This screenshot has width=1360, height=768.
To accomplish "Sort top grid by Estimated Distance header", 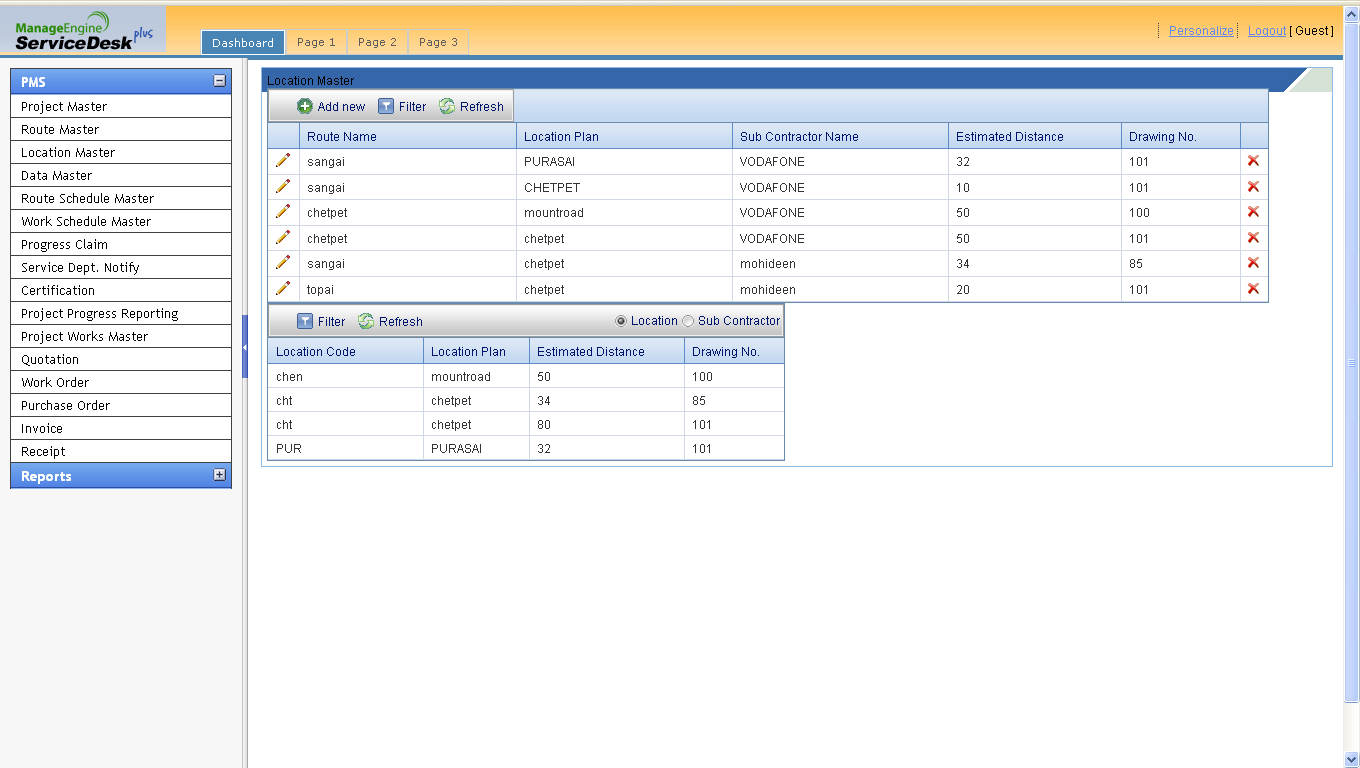I will pos(1035,136).
